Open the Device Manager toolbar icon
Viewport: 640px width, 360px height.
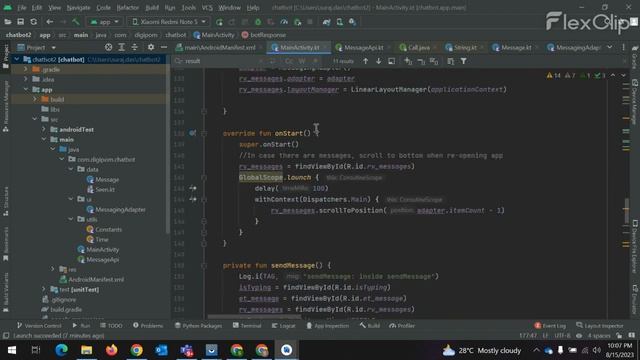[340, 22]
